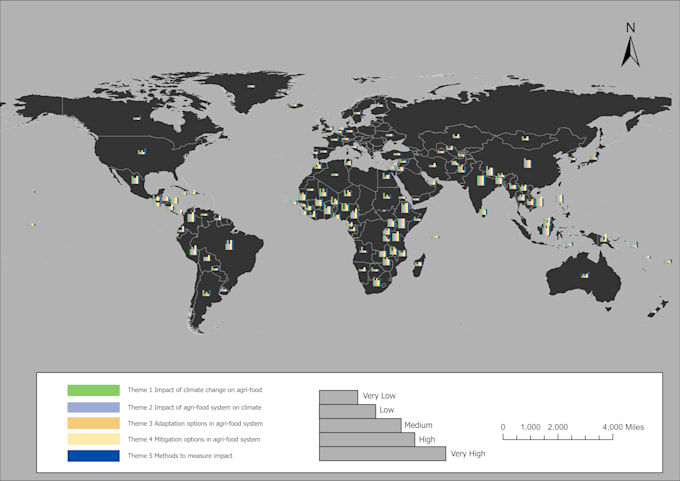Click the '0' scale bar label
The image size is (680, 481).
point(503,427)
